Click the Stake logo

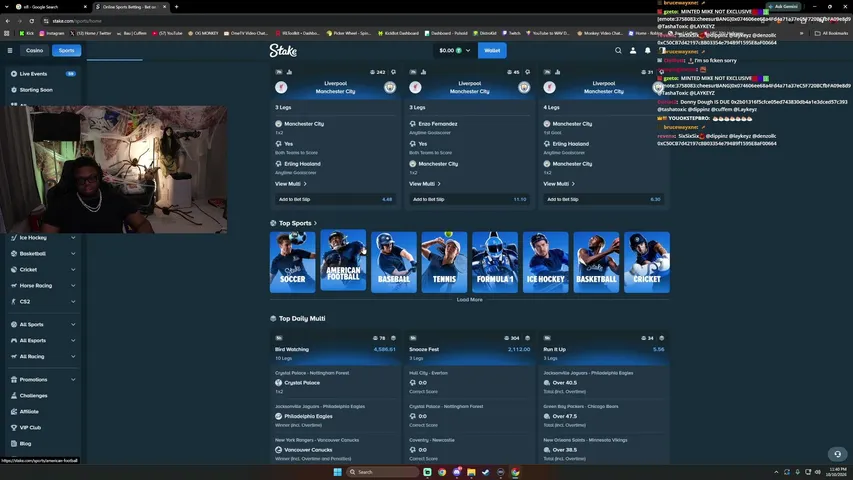pyautogui.click(x=283, y=51)
